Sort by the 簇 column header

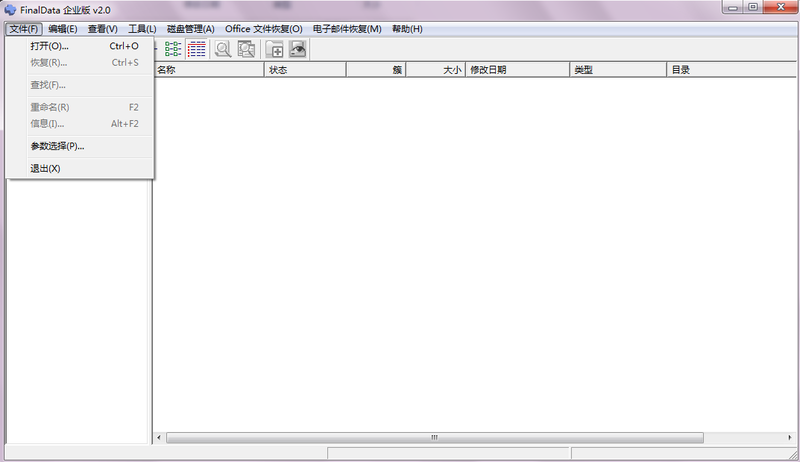(x=376, y=70)
